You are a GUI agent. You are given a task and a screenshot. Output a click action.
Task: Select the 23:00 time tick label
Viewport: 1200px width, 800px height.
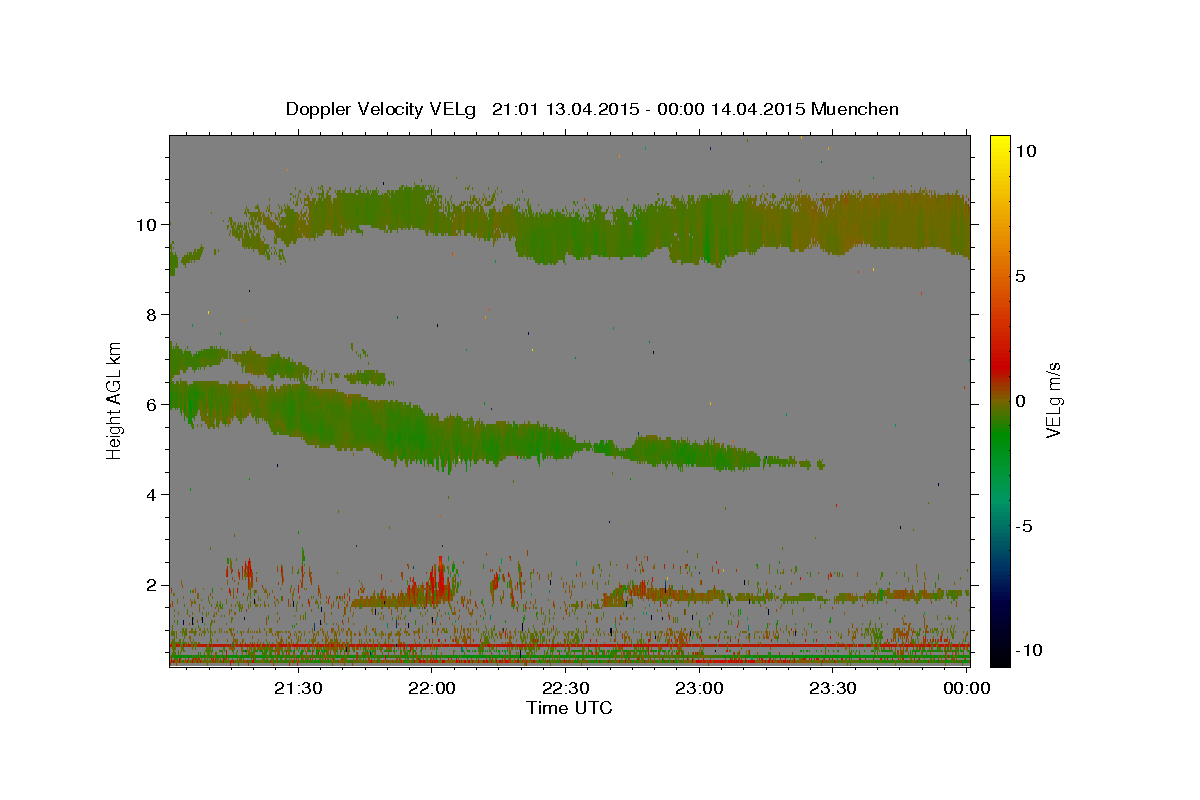699,688
